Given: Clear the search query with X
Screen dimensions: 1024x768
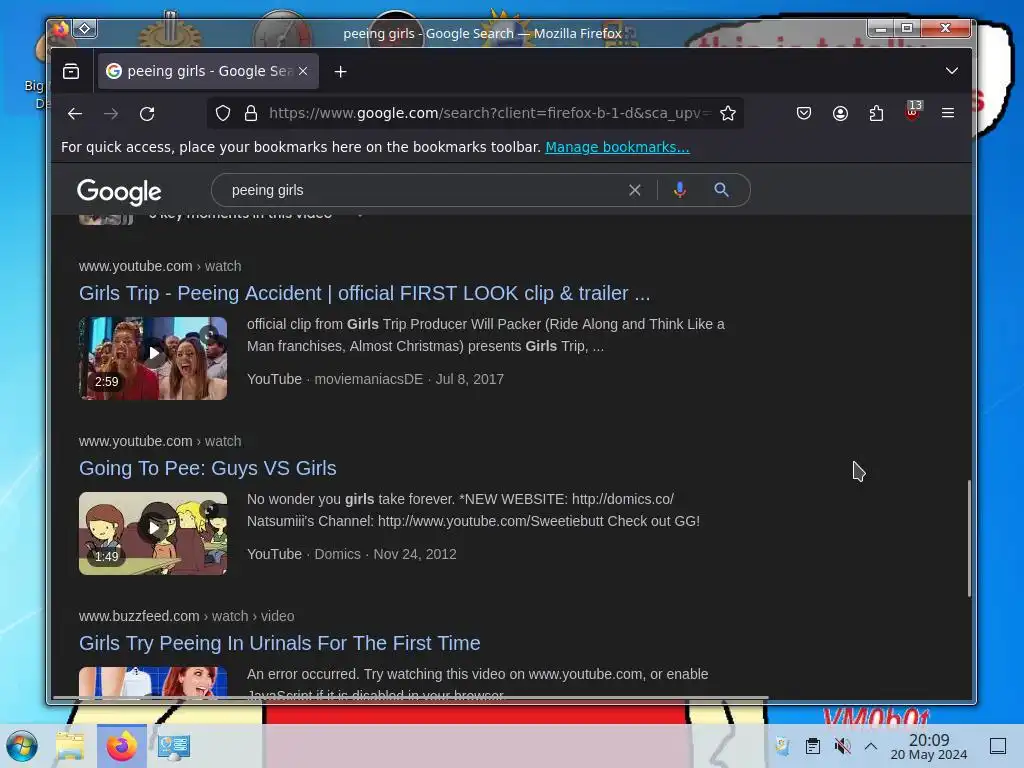Looking at the screenshot, I should 635,190.
